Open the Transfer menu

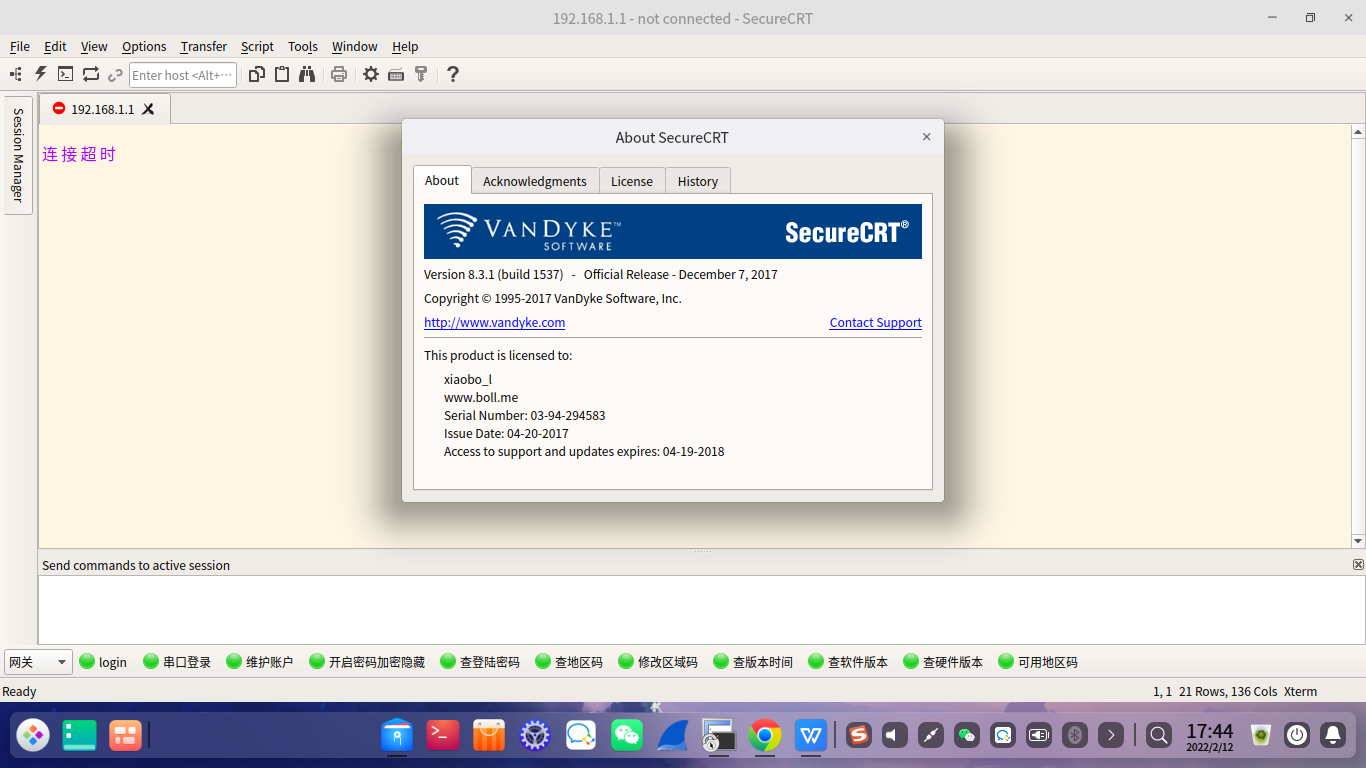(204, 46)
